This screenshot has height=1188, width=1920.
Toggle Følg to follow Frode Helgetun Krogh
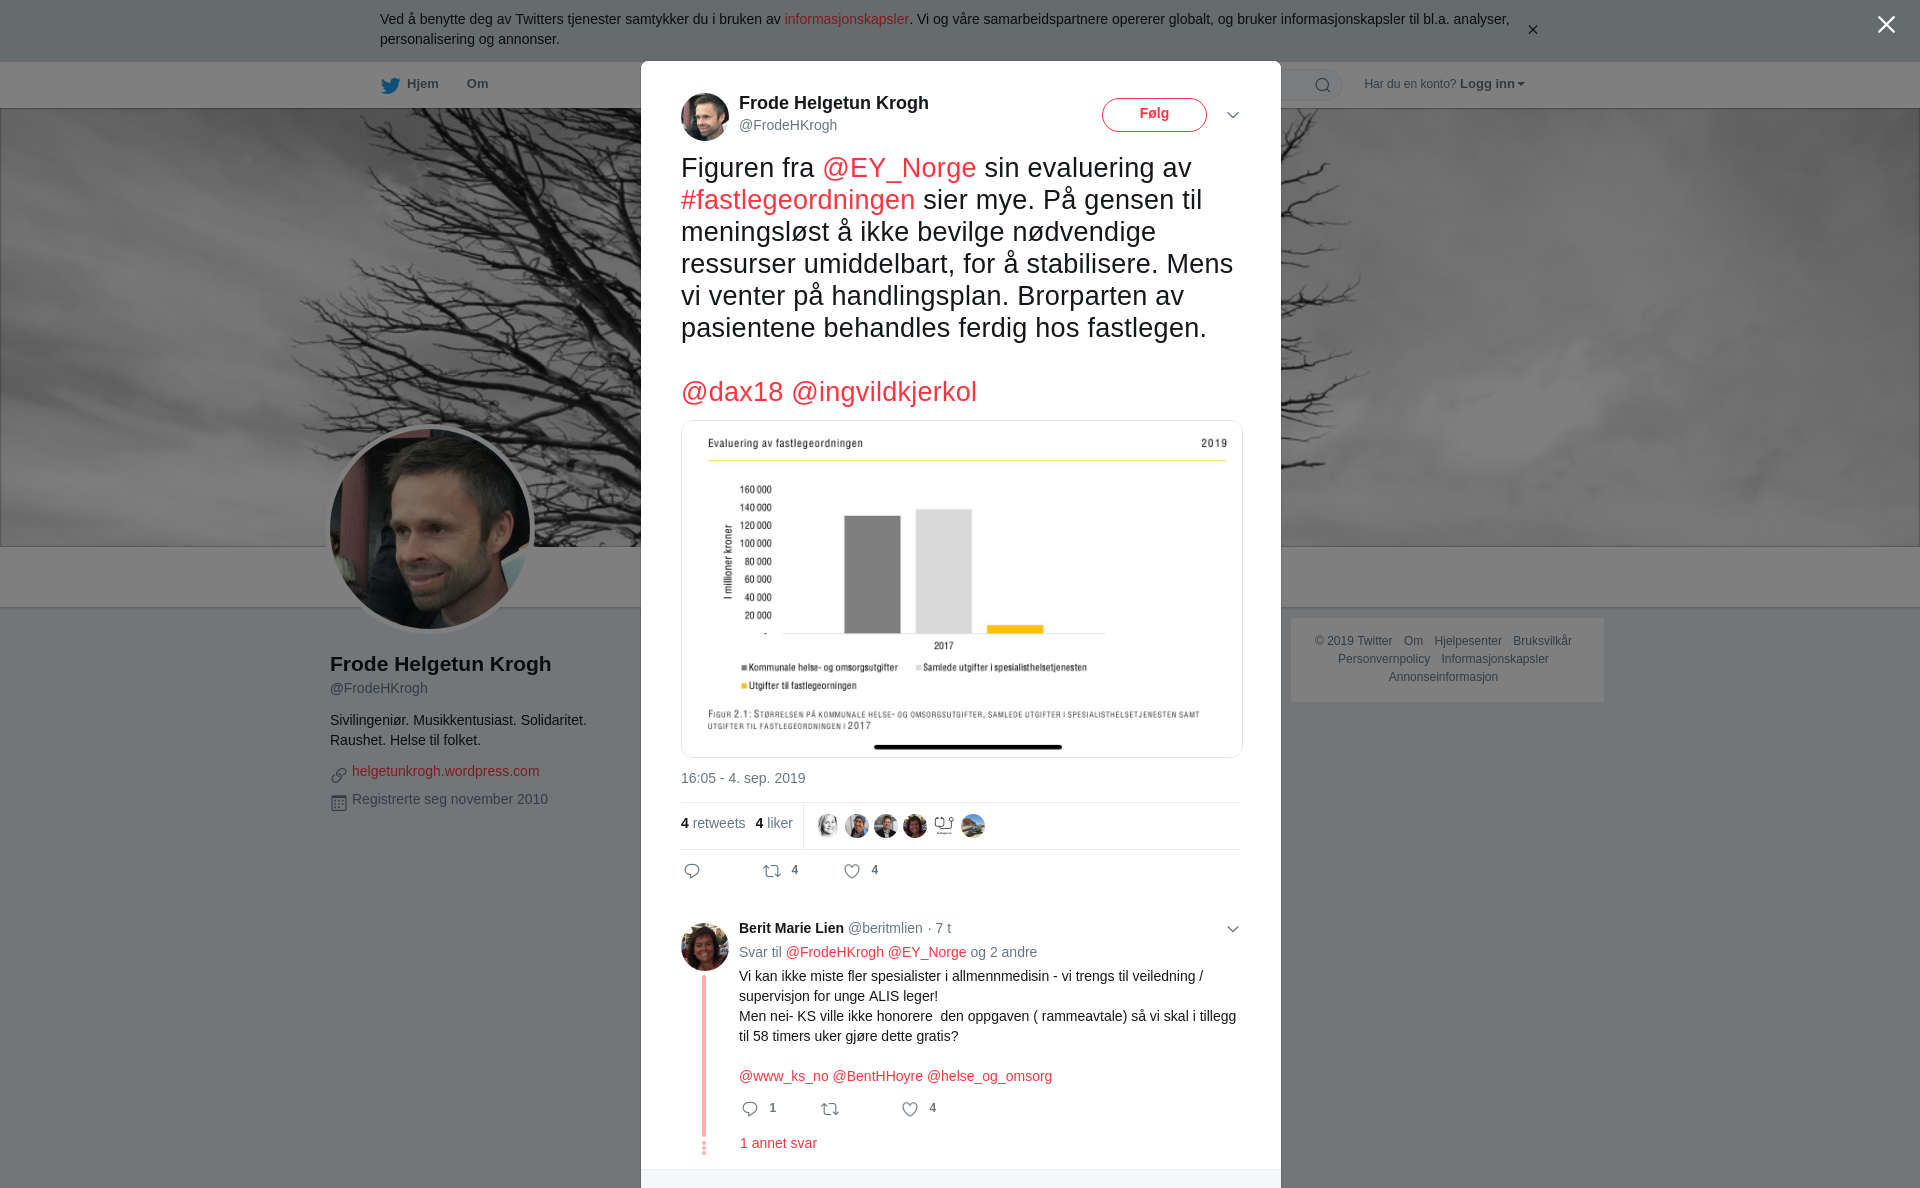coord(1154,115)
